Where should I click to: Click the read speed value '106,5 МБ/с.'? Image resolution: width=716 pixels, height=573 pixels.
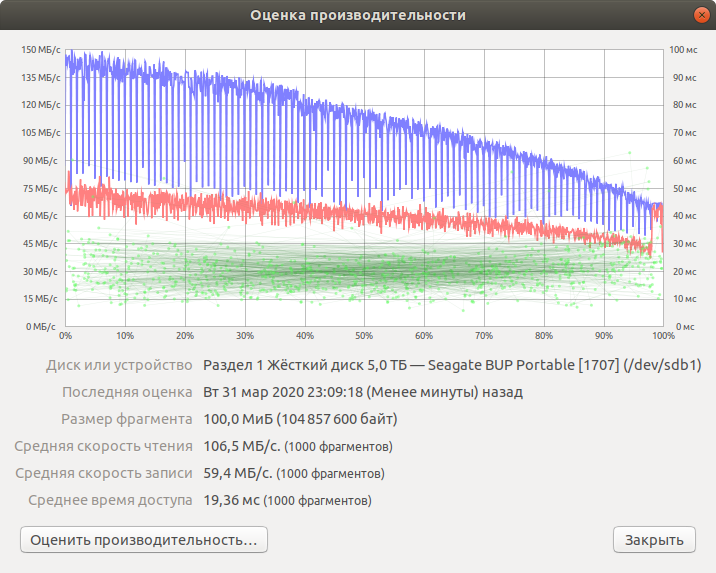click(x=242, y=446)
